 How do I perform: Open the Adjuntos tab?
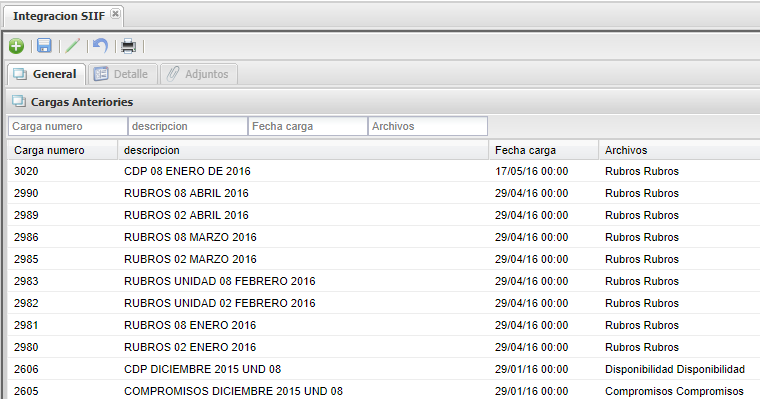(199, 74)
